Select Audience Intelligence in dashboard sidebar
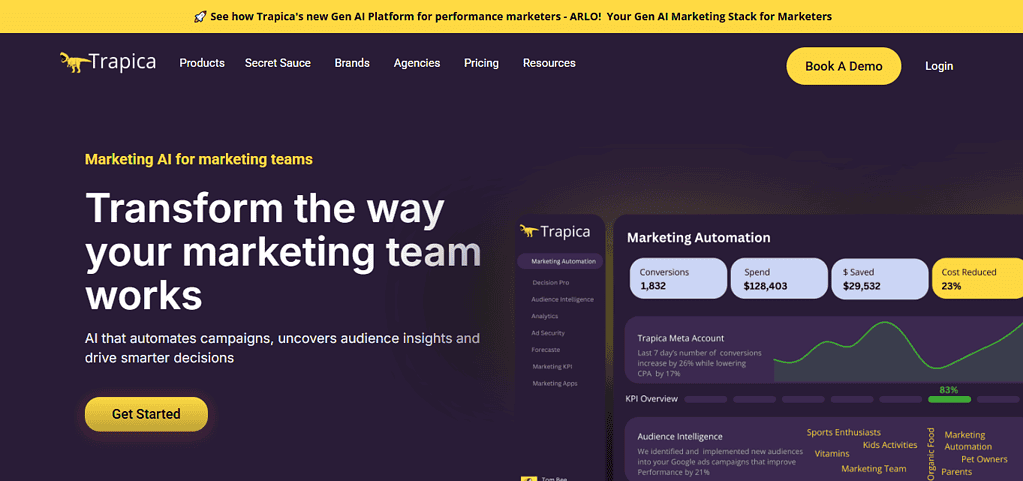 (x=563, y=299)
